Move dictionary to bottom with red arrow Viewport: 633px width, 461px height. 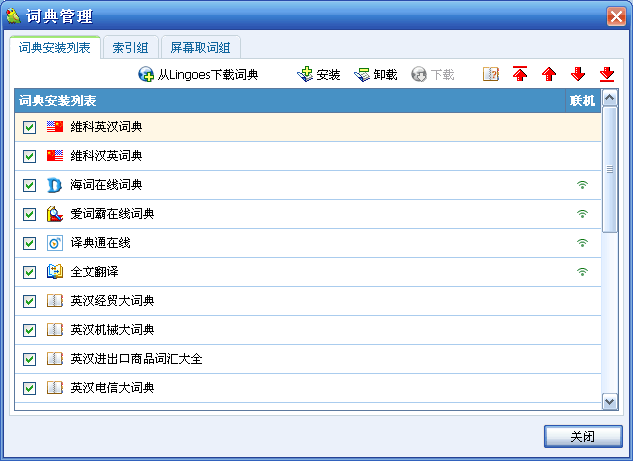coord(607,74)
